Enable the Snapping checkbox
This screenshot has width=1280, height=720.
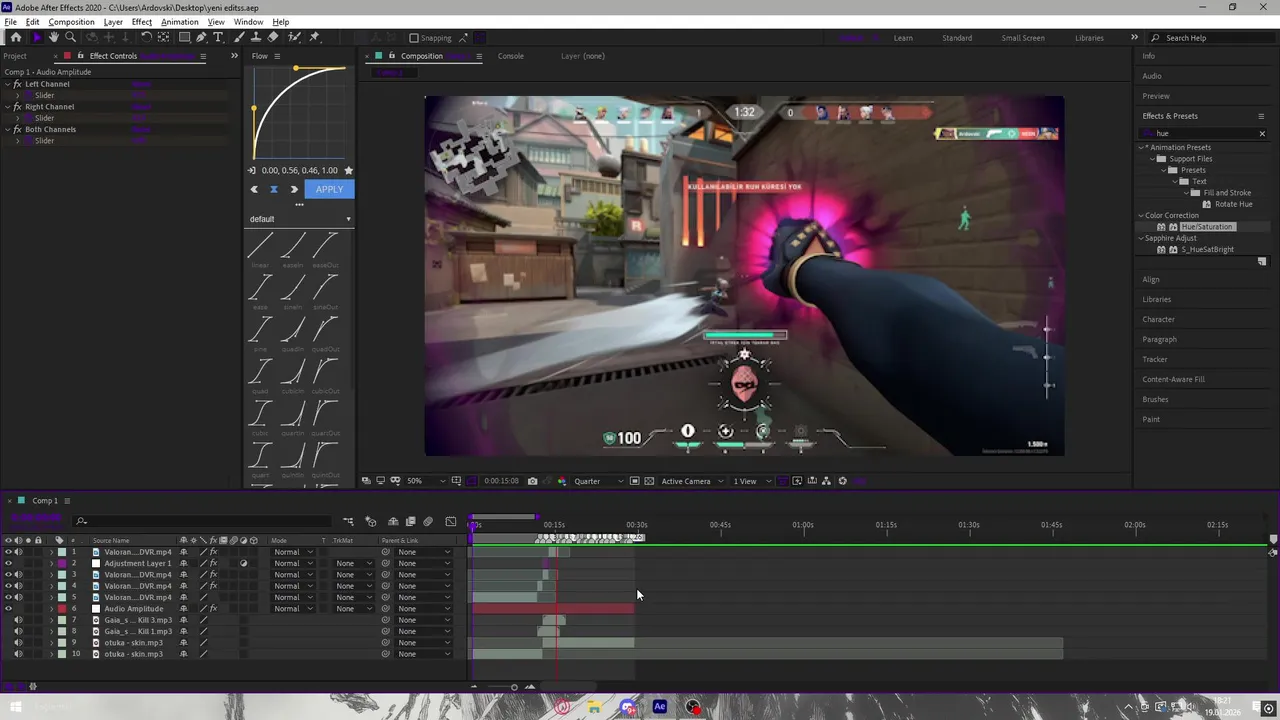coord(414,38)
